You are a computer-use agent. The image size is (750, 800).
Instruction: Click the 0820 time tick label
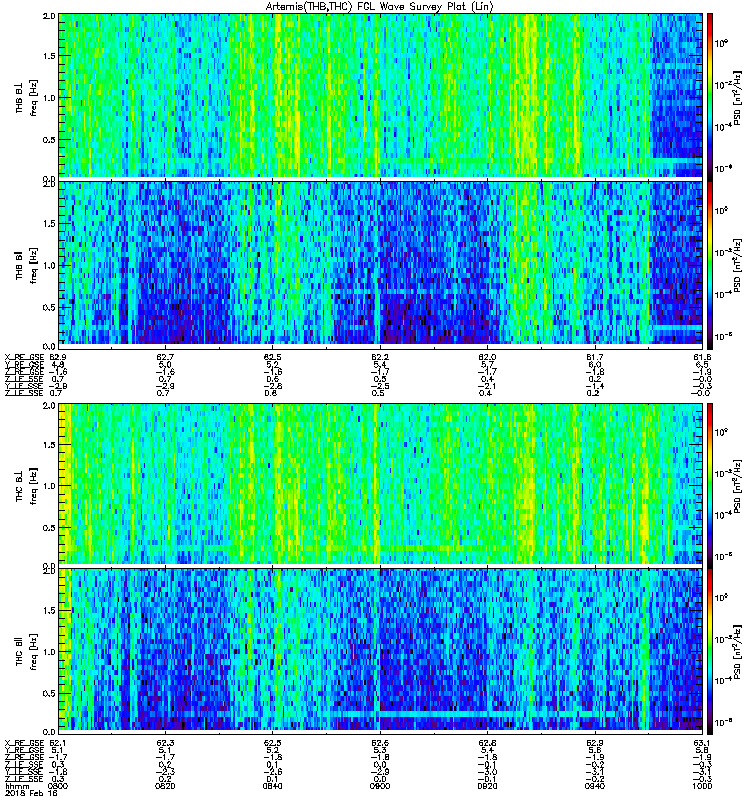(x=165, y=786)
